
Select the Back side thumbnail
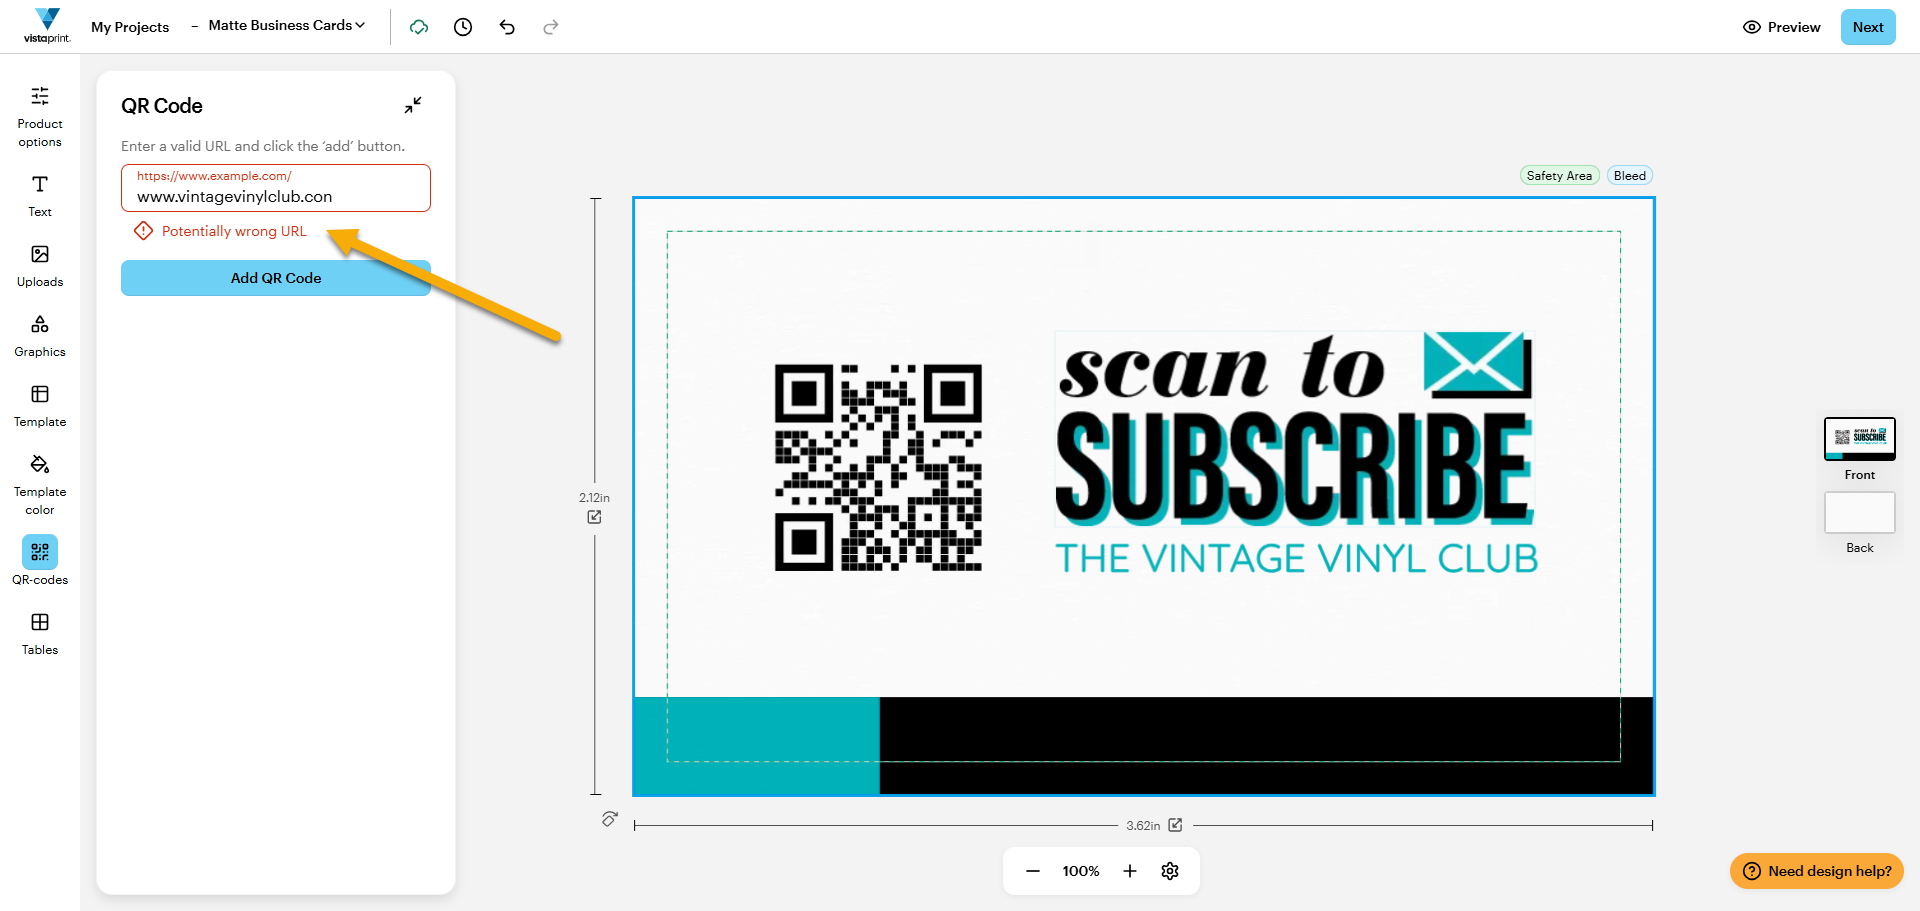point(1860,513)
